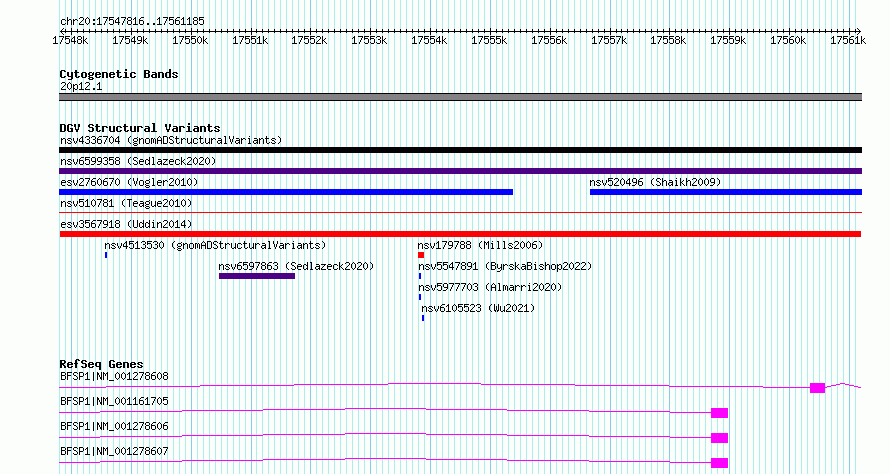This screenshot has height=474, width=890.
Task: Click exon box of BFSP1 NM_001278608
Action: (817, 388)
